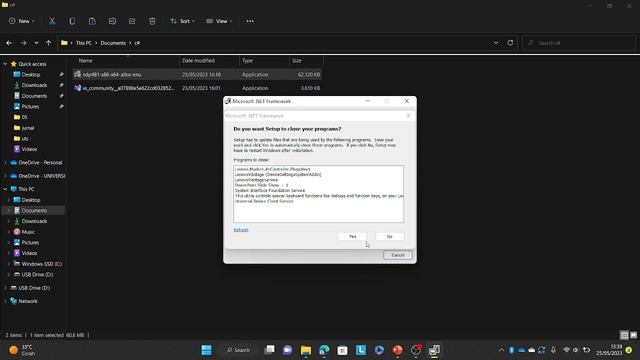Go up one folder level
Image resolution: width=640 pixels, height=360 pixels.
49,43
